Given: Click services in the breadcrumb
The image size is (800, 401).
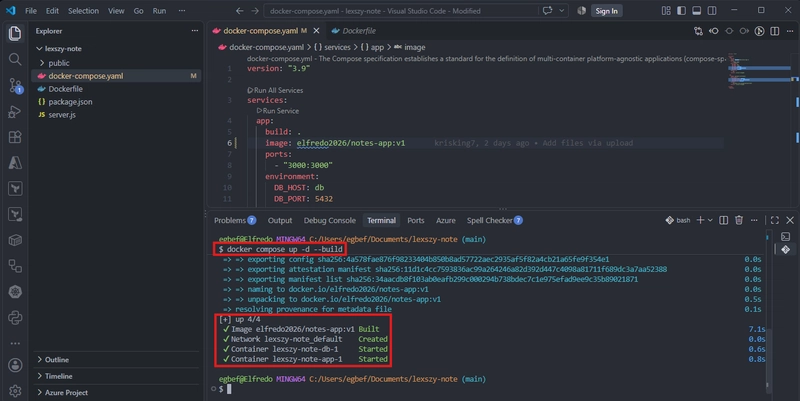Looking at the screenshot, I should (x=332, y=47).
